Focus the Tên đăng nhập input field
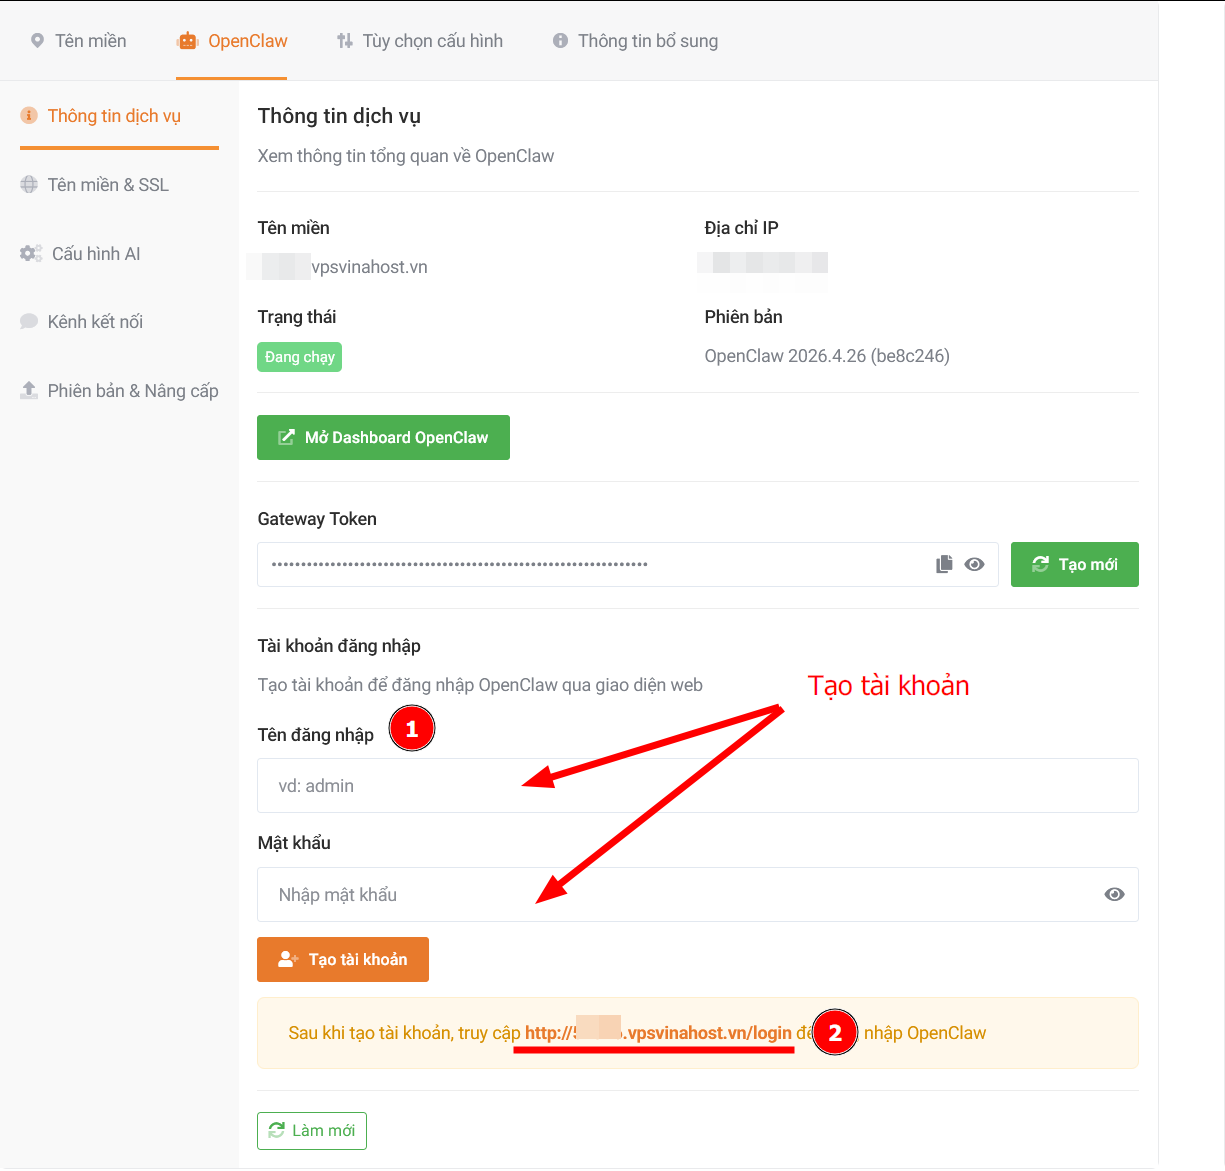1225x1171 pixels. pos(698,786)
